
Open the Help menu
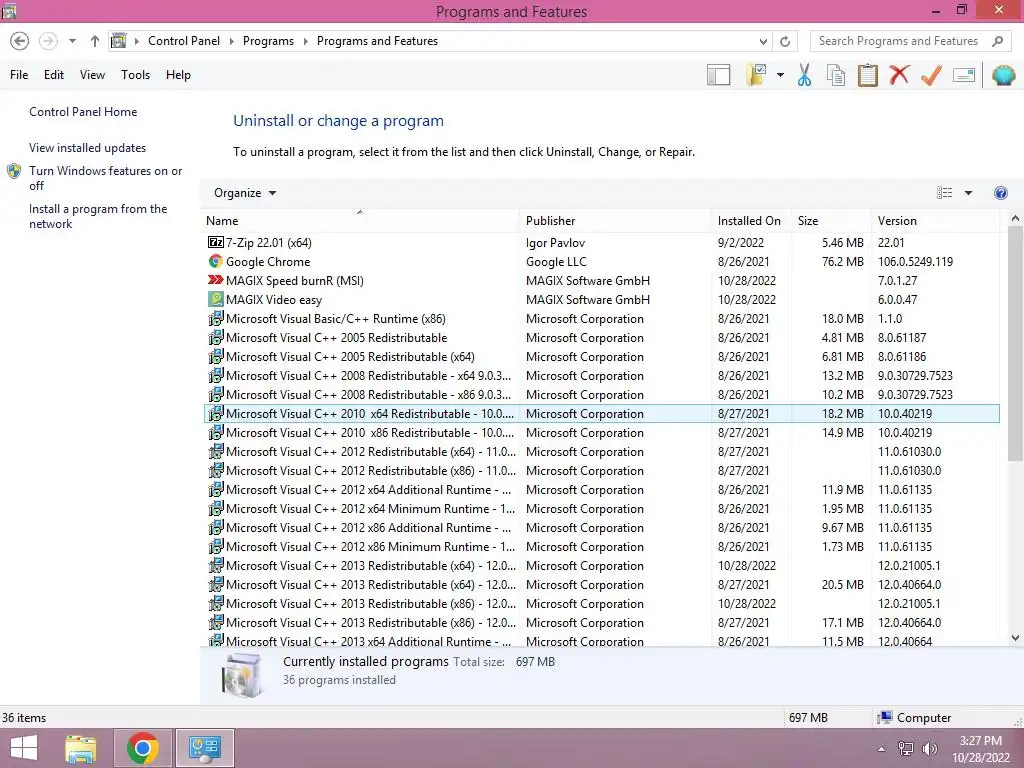coord(178,75)
